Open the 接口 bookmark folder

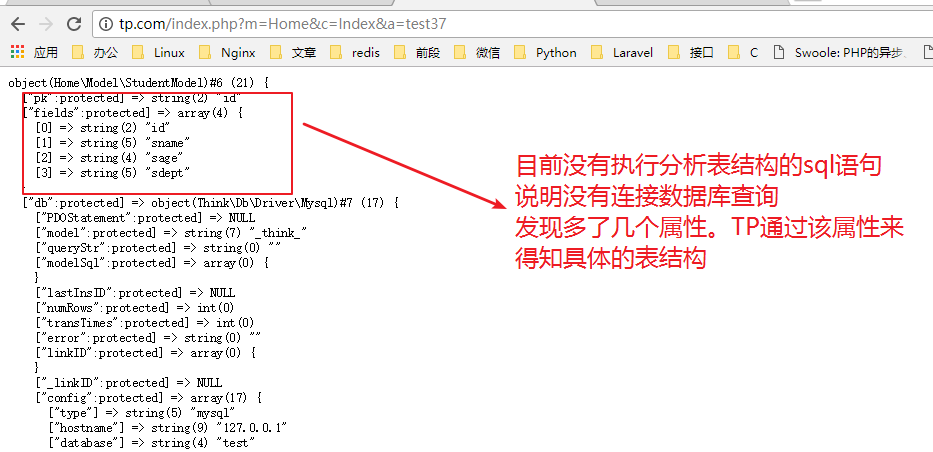coord(691,52)
